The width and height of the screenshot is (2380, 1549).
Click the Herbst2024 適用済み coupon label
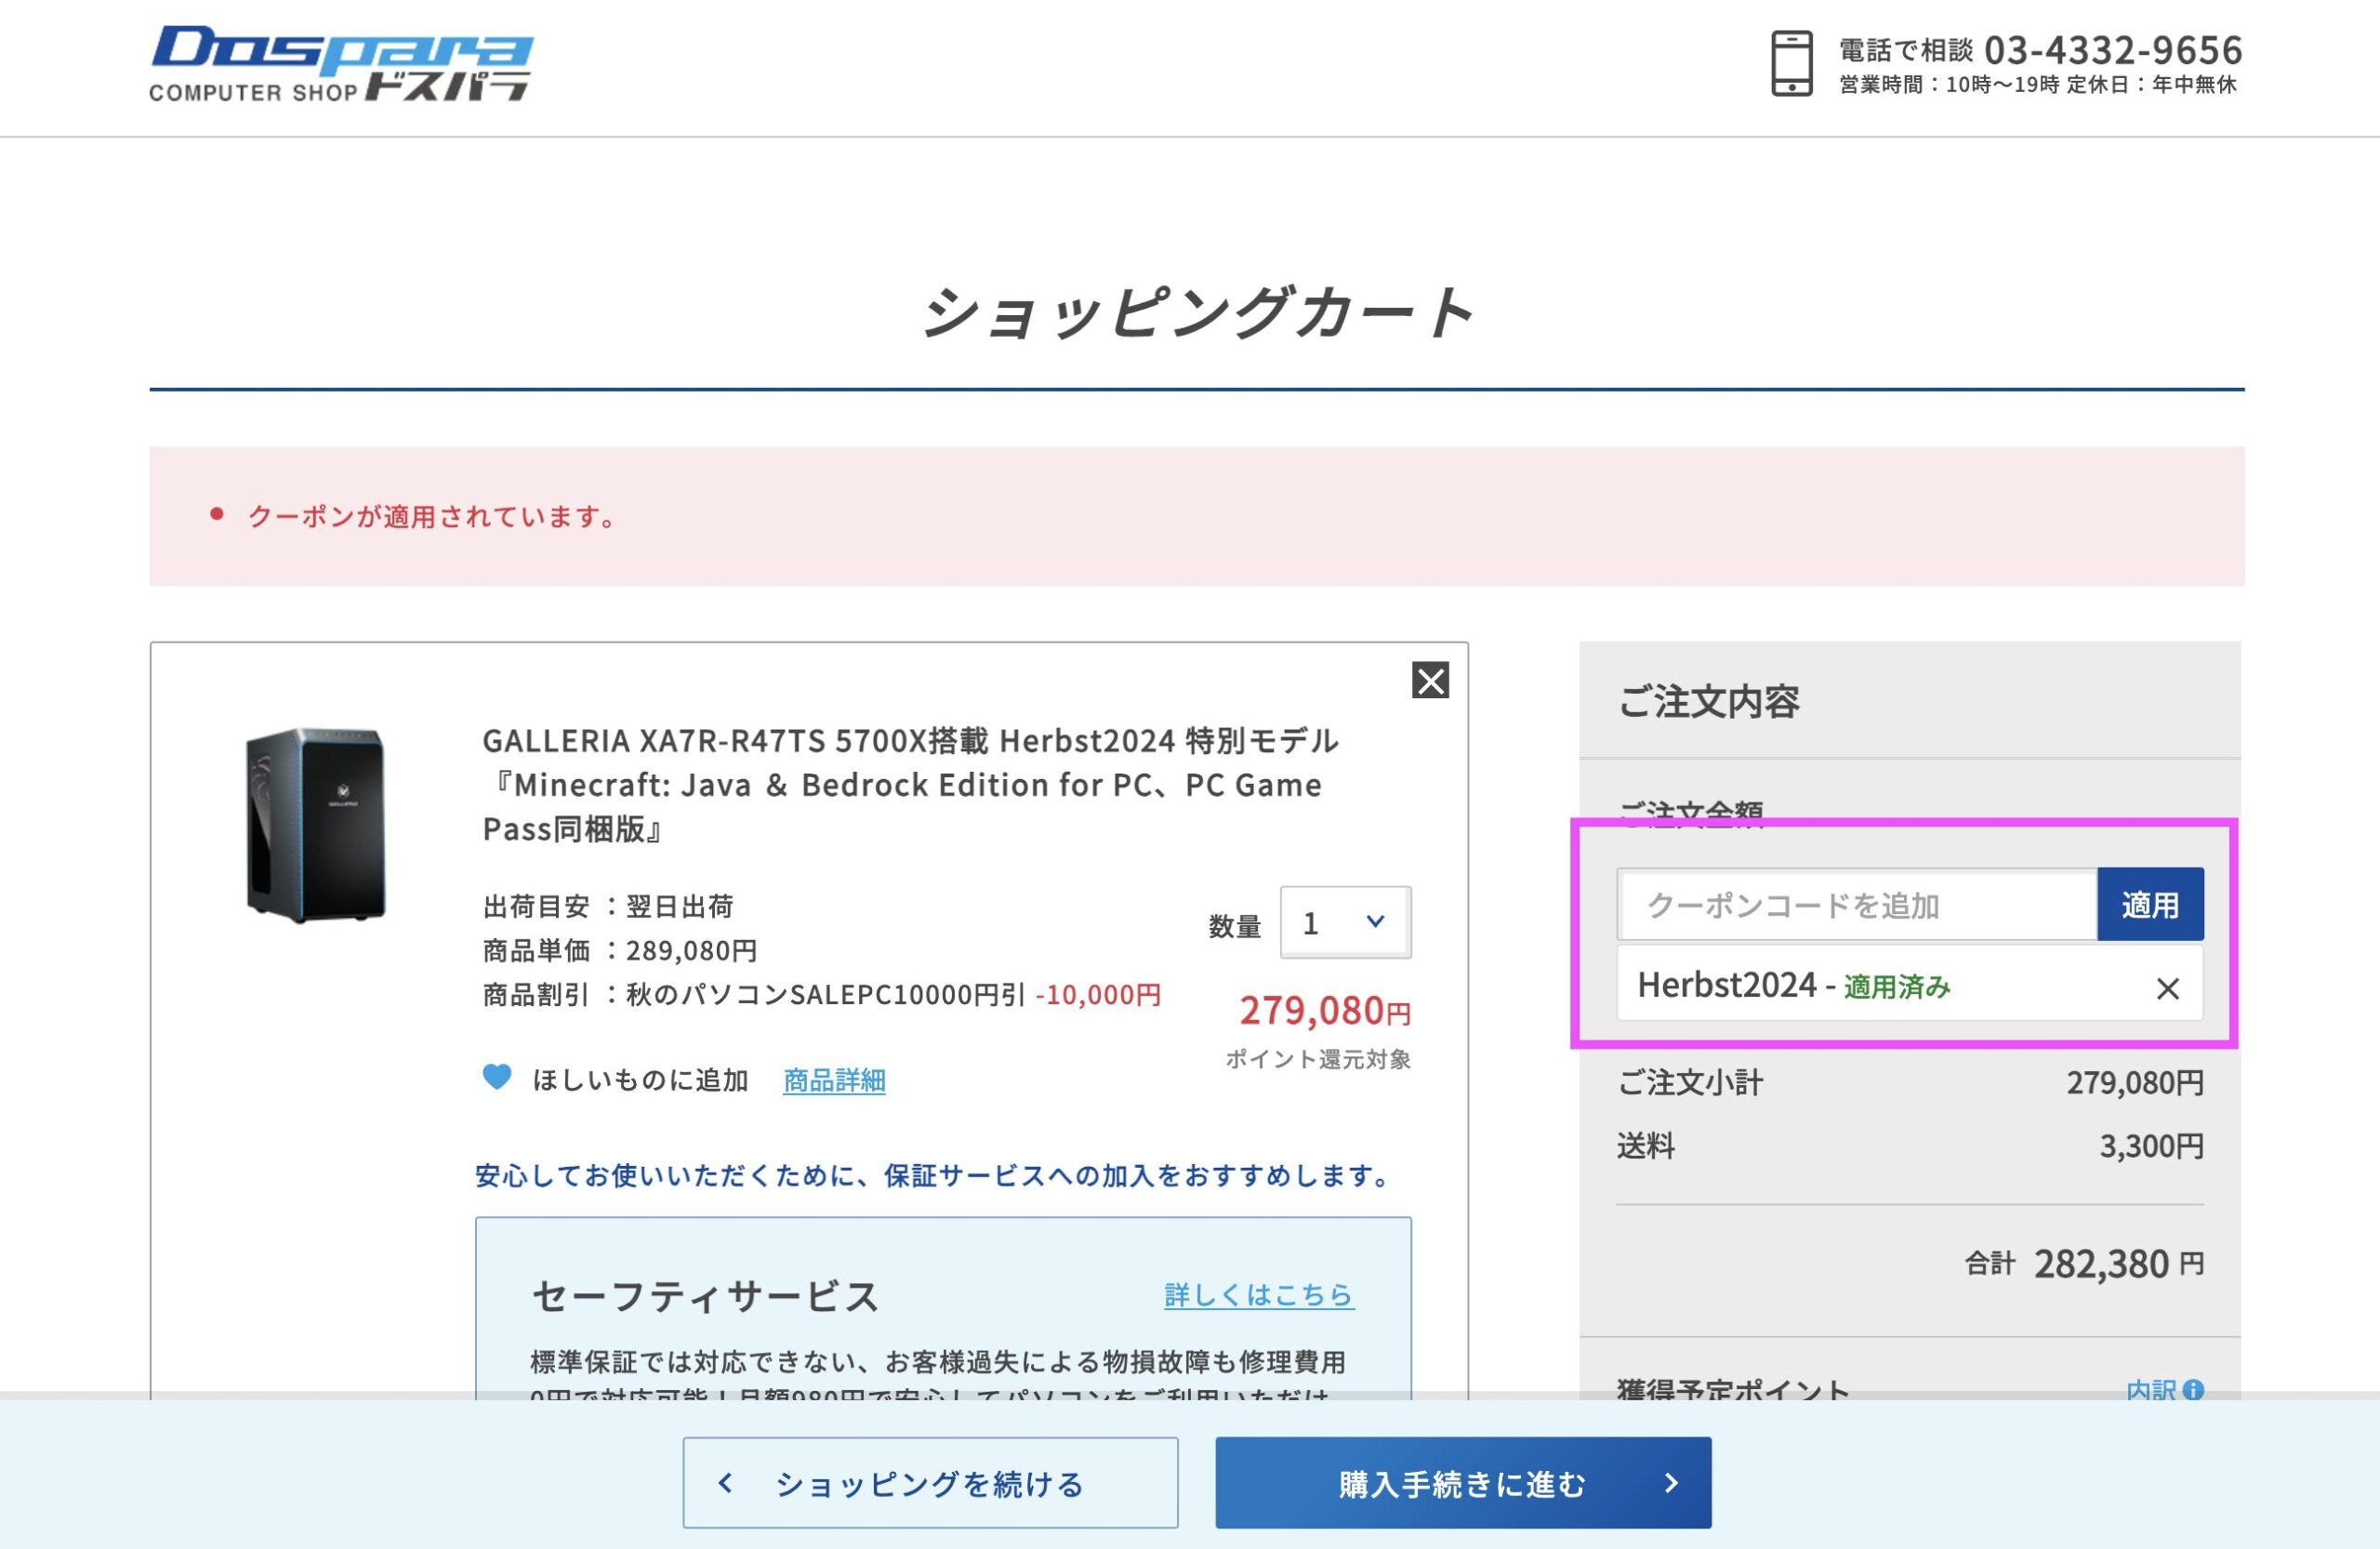[1794, 986]
